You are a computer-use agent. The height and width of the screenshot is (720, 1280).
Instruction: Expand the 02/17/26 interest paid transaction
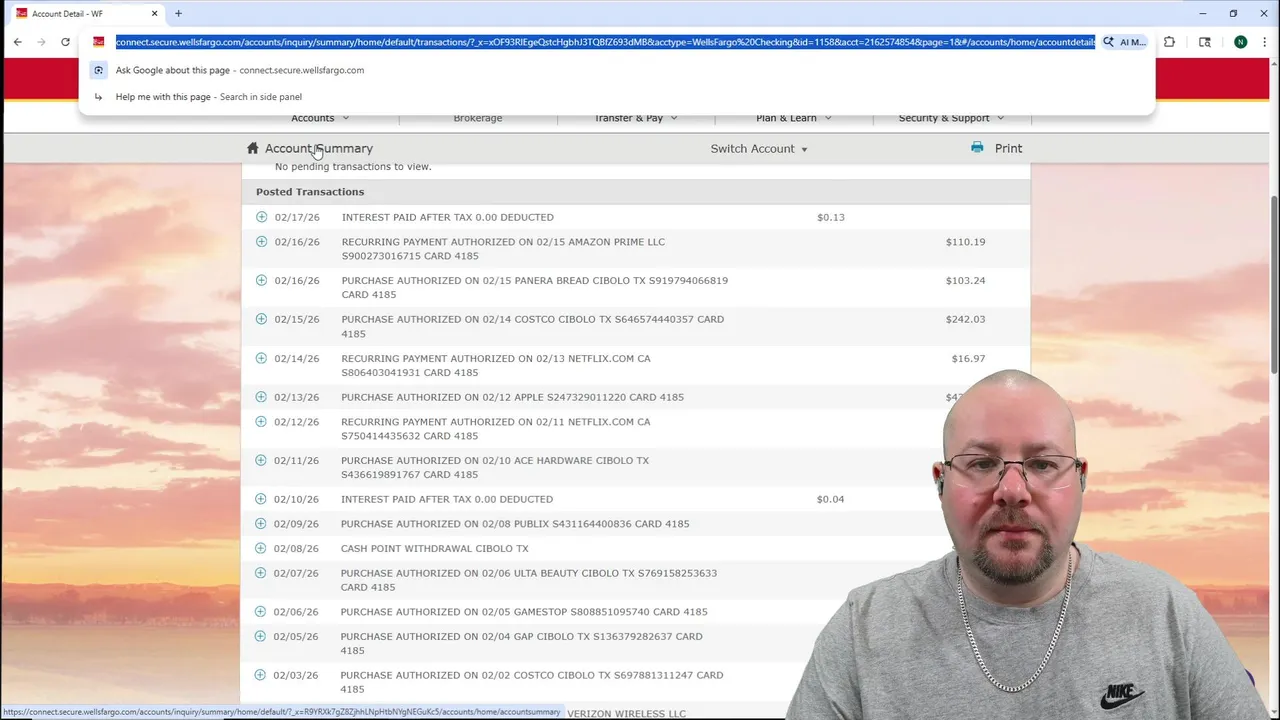(x=261, y=217)
